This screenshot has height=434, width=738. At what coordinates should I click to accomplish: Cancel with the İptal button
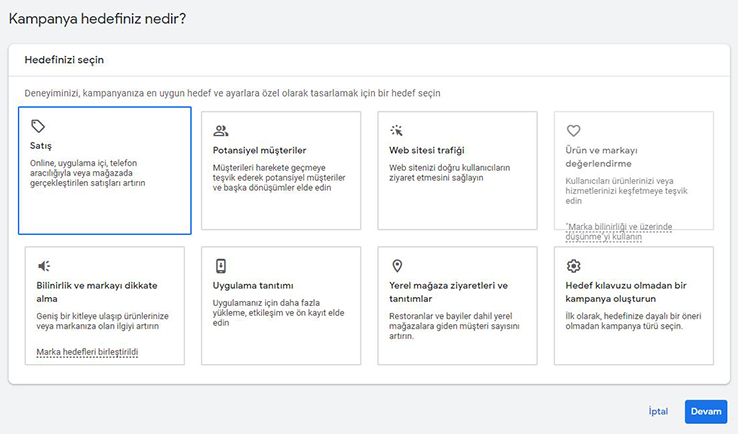(658, 411)
